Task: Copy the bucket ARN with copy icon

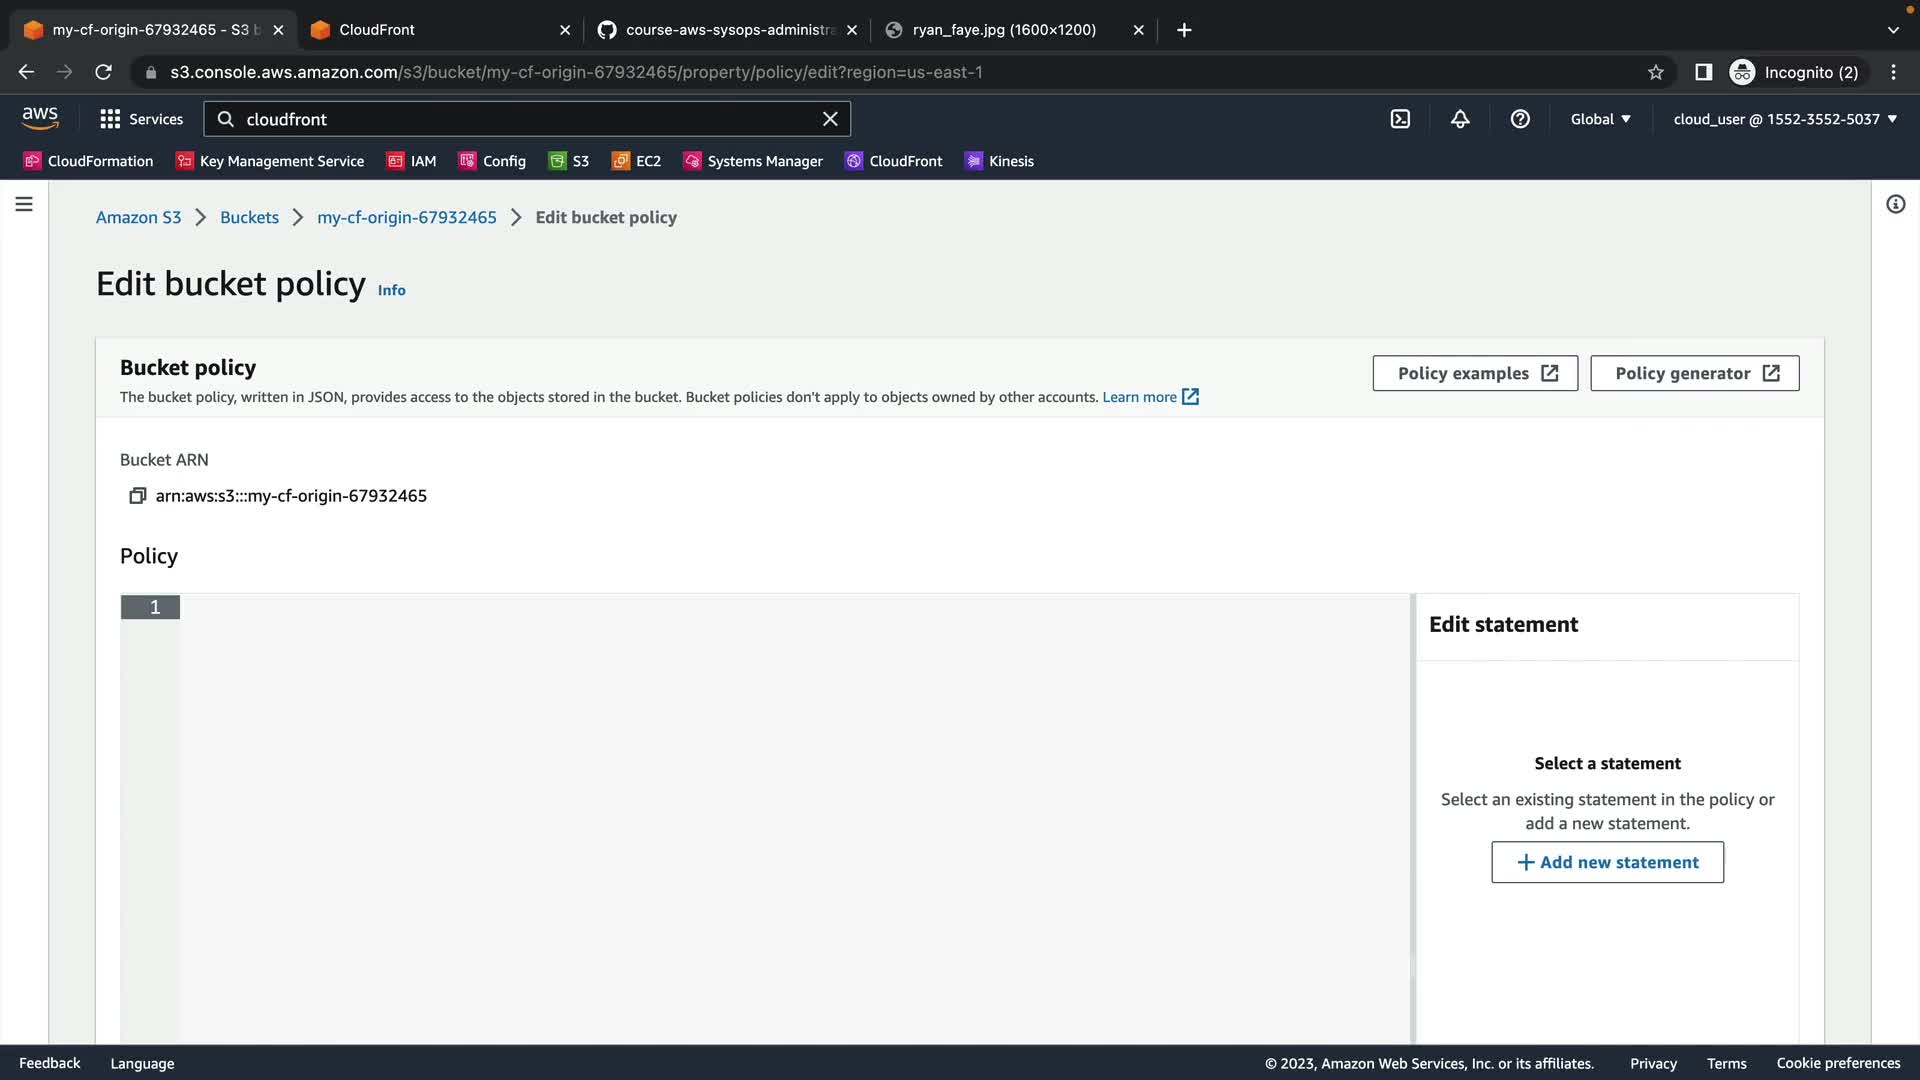Action: [x=138, y=496]
